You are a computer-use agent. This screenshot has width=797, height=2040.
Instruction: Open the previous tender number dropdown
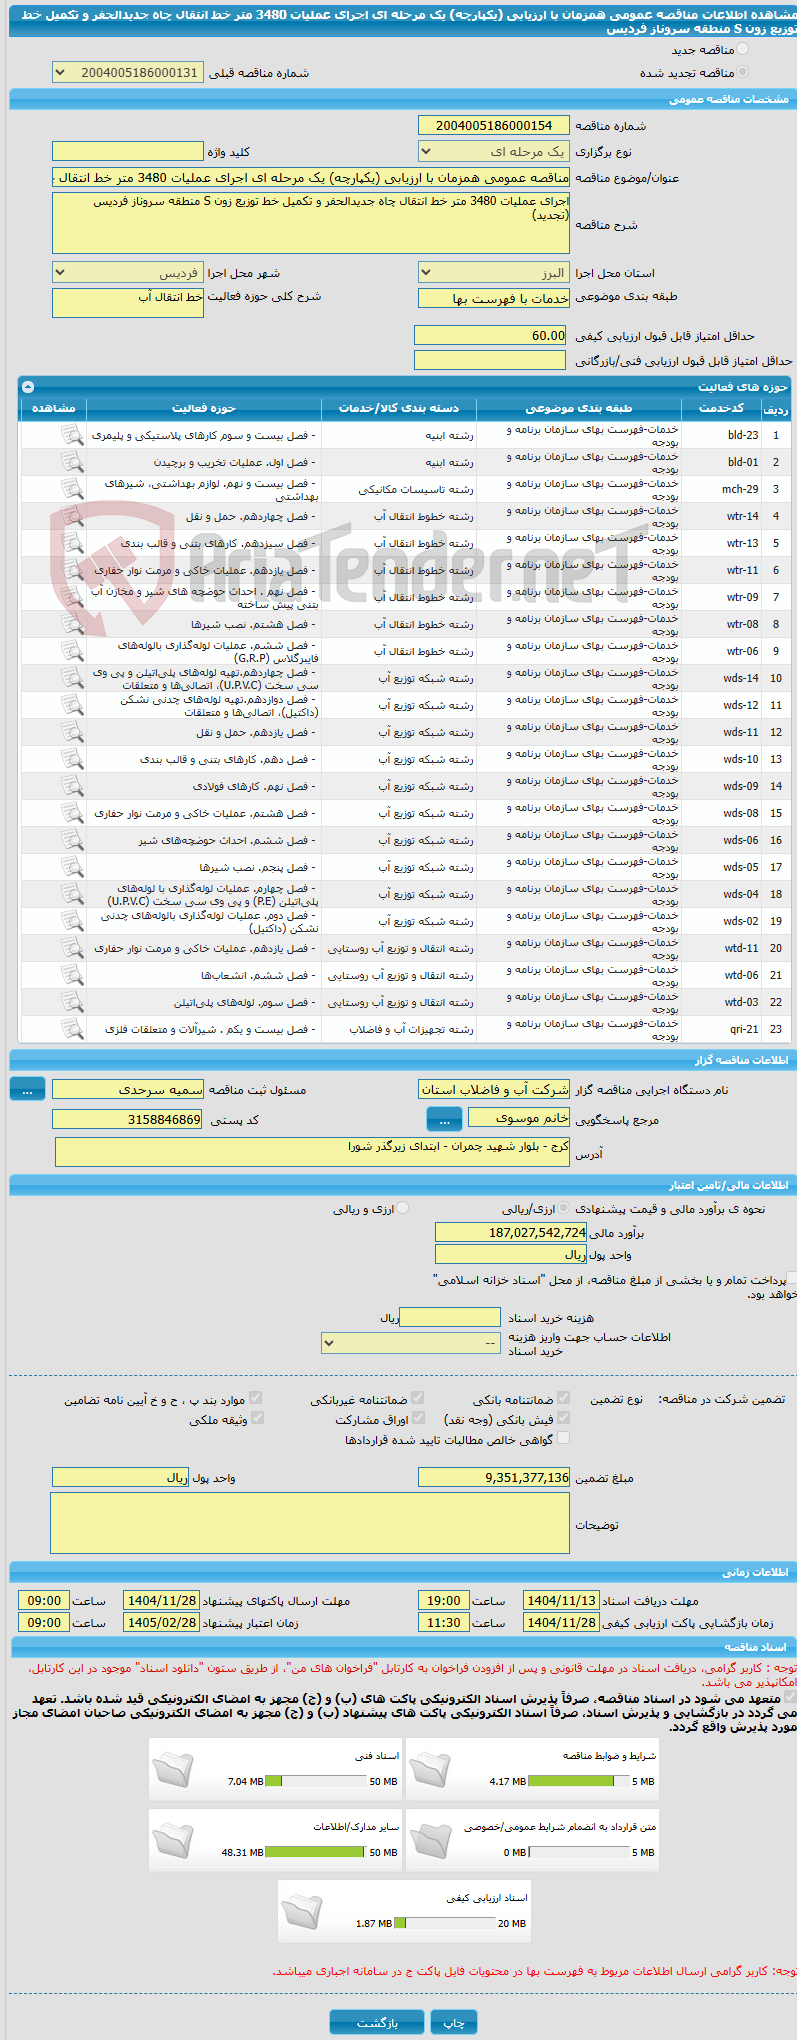tap(128, 72)
